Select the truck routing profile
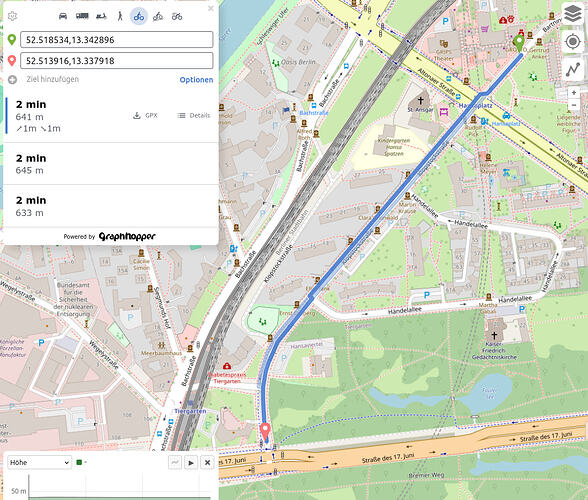 pyautogui.click(x=82, y=16)
